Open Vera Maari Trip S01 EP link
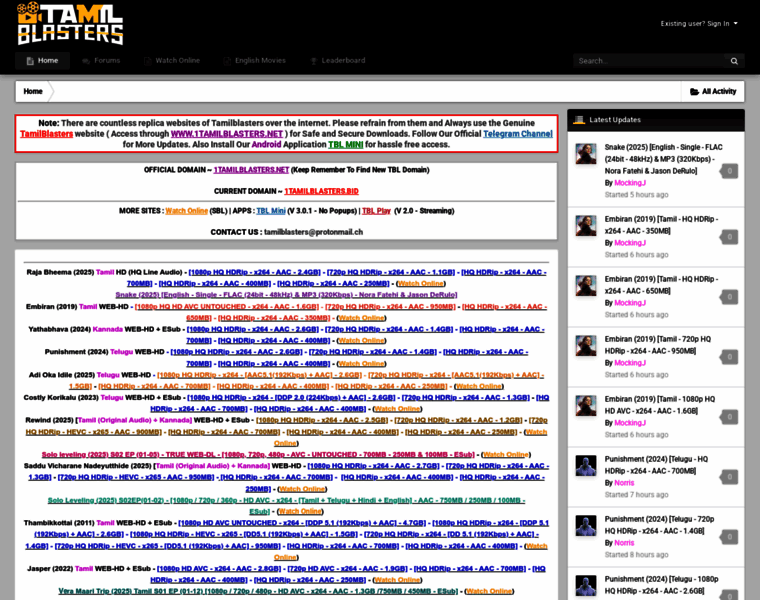The image size is (760, 600). click(258, 592)
